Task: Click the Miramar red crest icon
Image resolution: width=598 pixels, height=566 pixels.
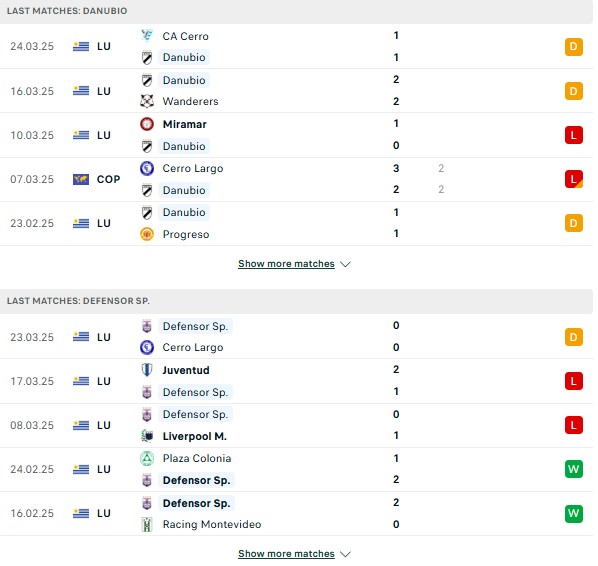Action: click(147, 124)
